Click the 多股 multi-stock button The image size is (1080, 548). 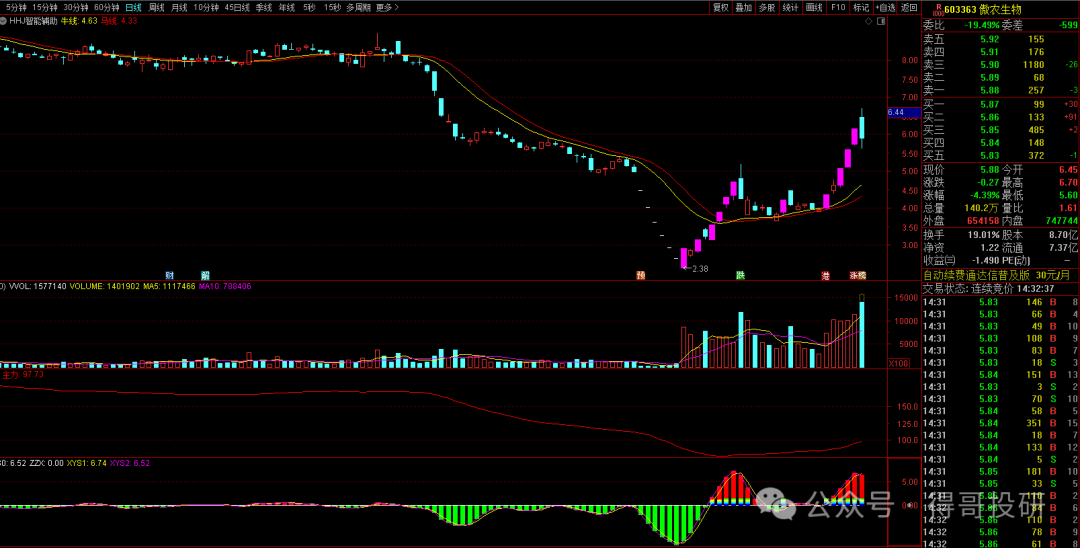coord(767,8)
